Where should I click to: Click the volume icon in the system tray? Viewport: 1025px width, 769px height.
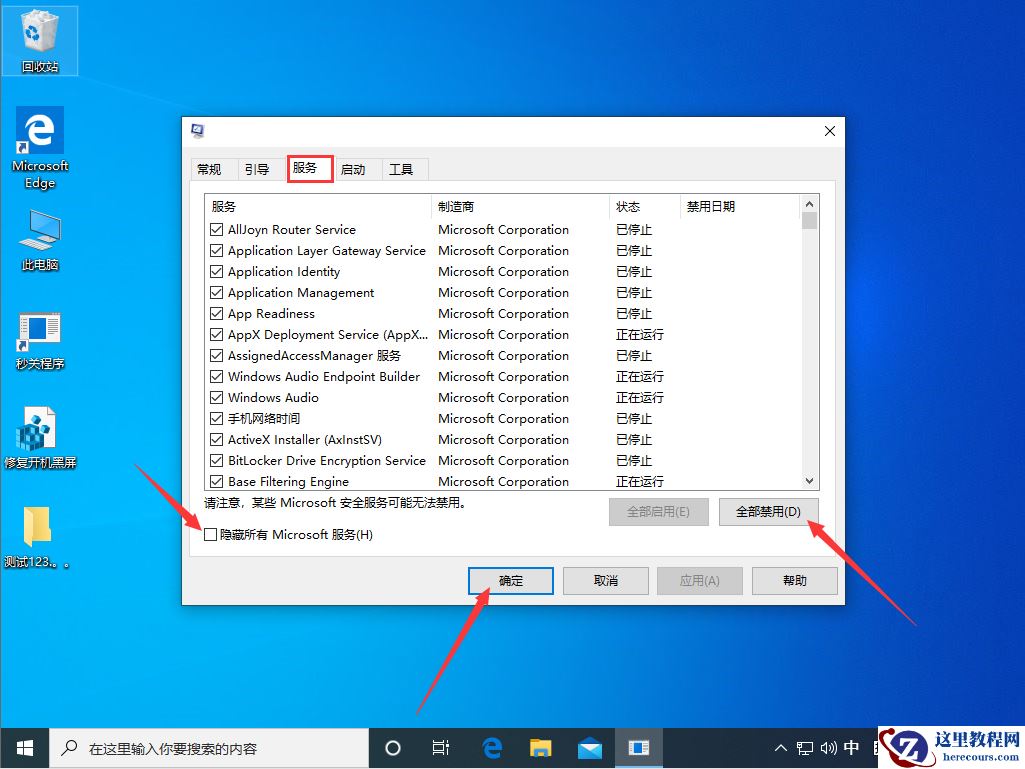[826, 747]
